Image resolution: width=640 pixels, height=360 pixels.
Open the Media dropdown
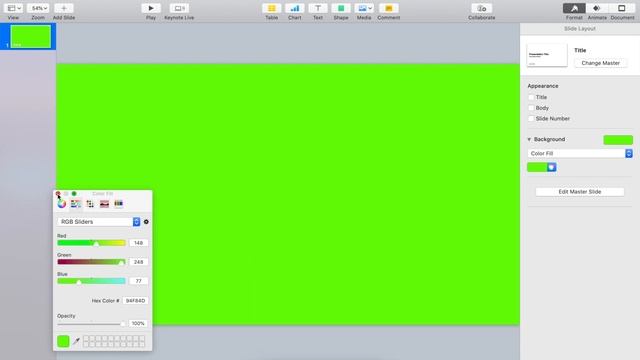tap(364, 8)
